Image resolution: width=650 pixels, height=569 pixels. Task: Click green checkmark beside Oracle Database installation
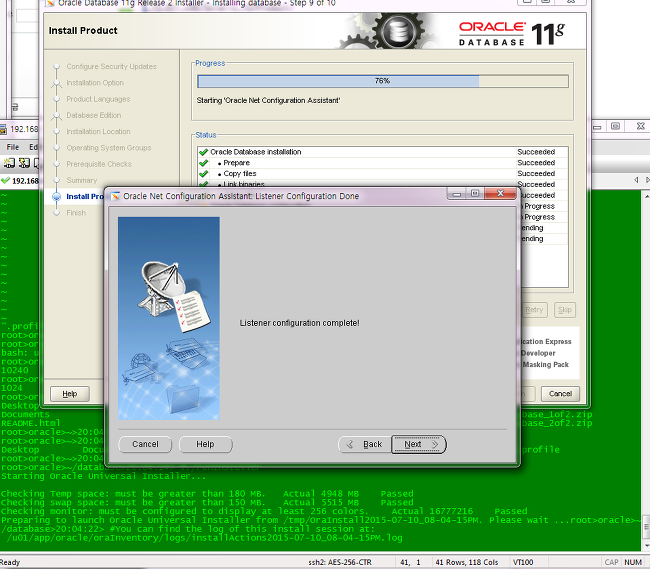[x=203, y=152]
